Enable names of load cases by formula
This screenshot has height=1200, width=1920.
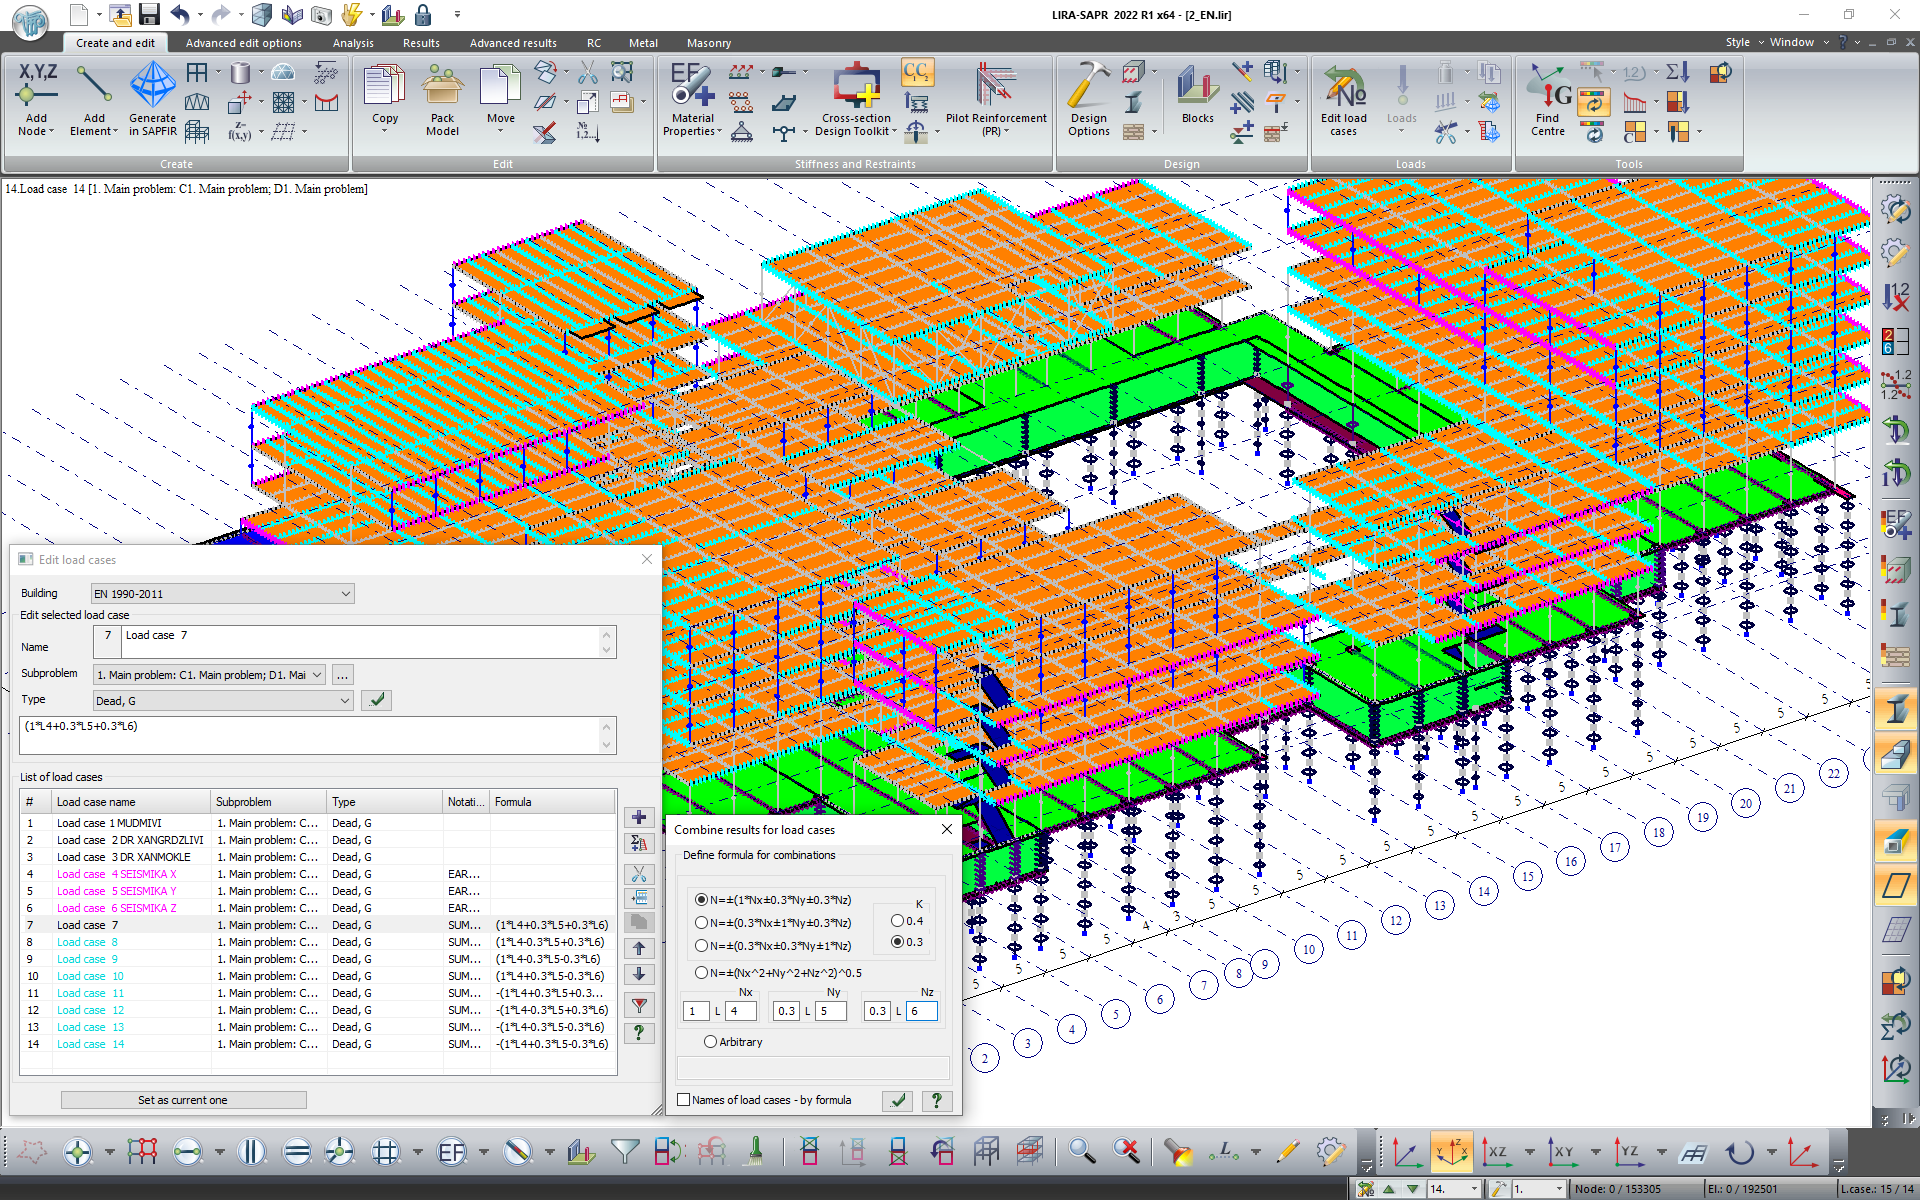(684, 1100)
